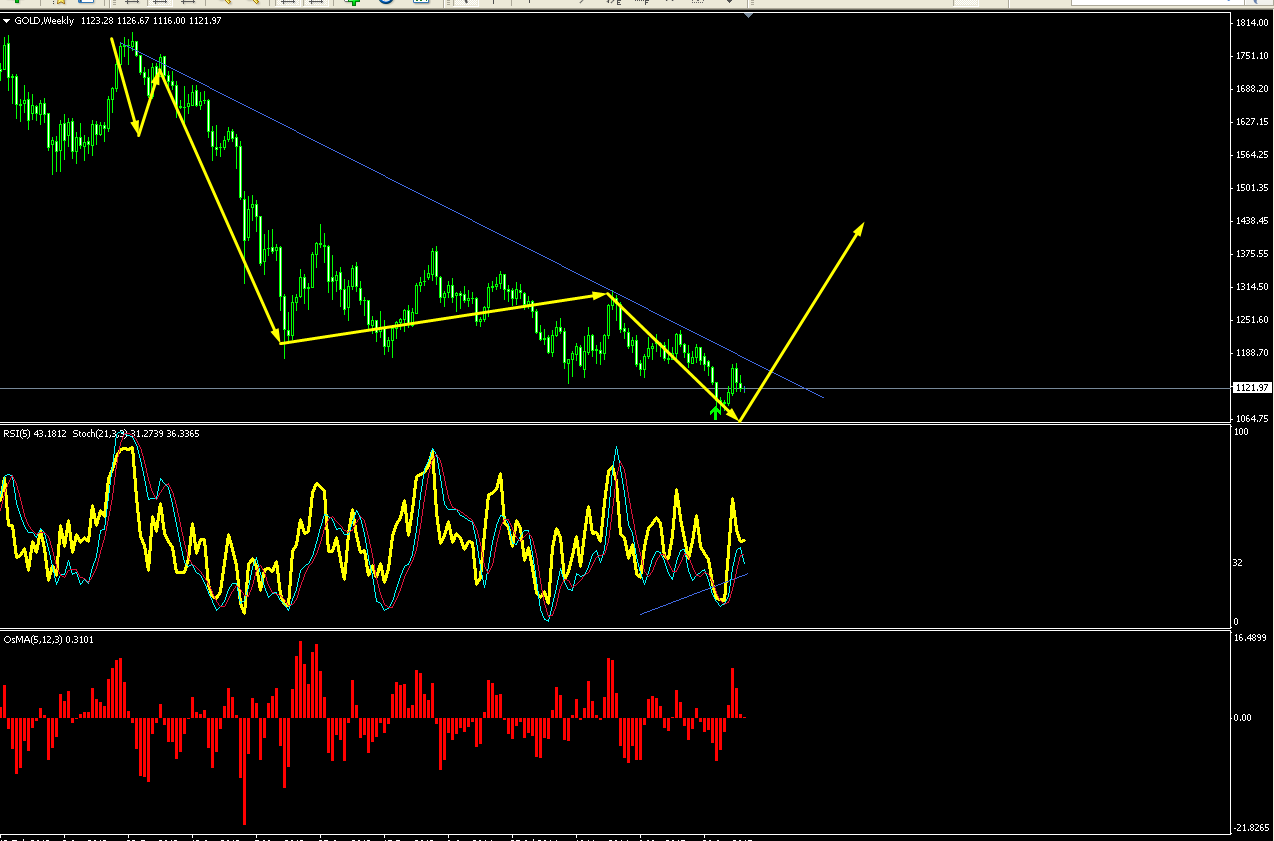1274x841 pixels.
Task: Click price scale value 1438.45
Action: [x=1250, y=220]
